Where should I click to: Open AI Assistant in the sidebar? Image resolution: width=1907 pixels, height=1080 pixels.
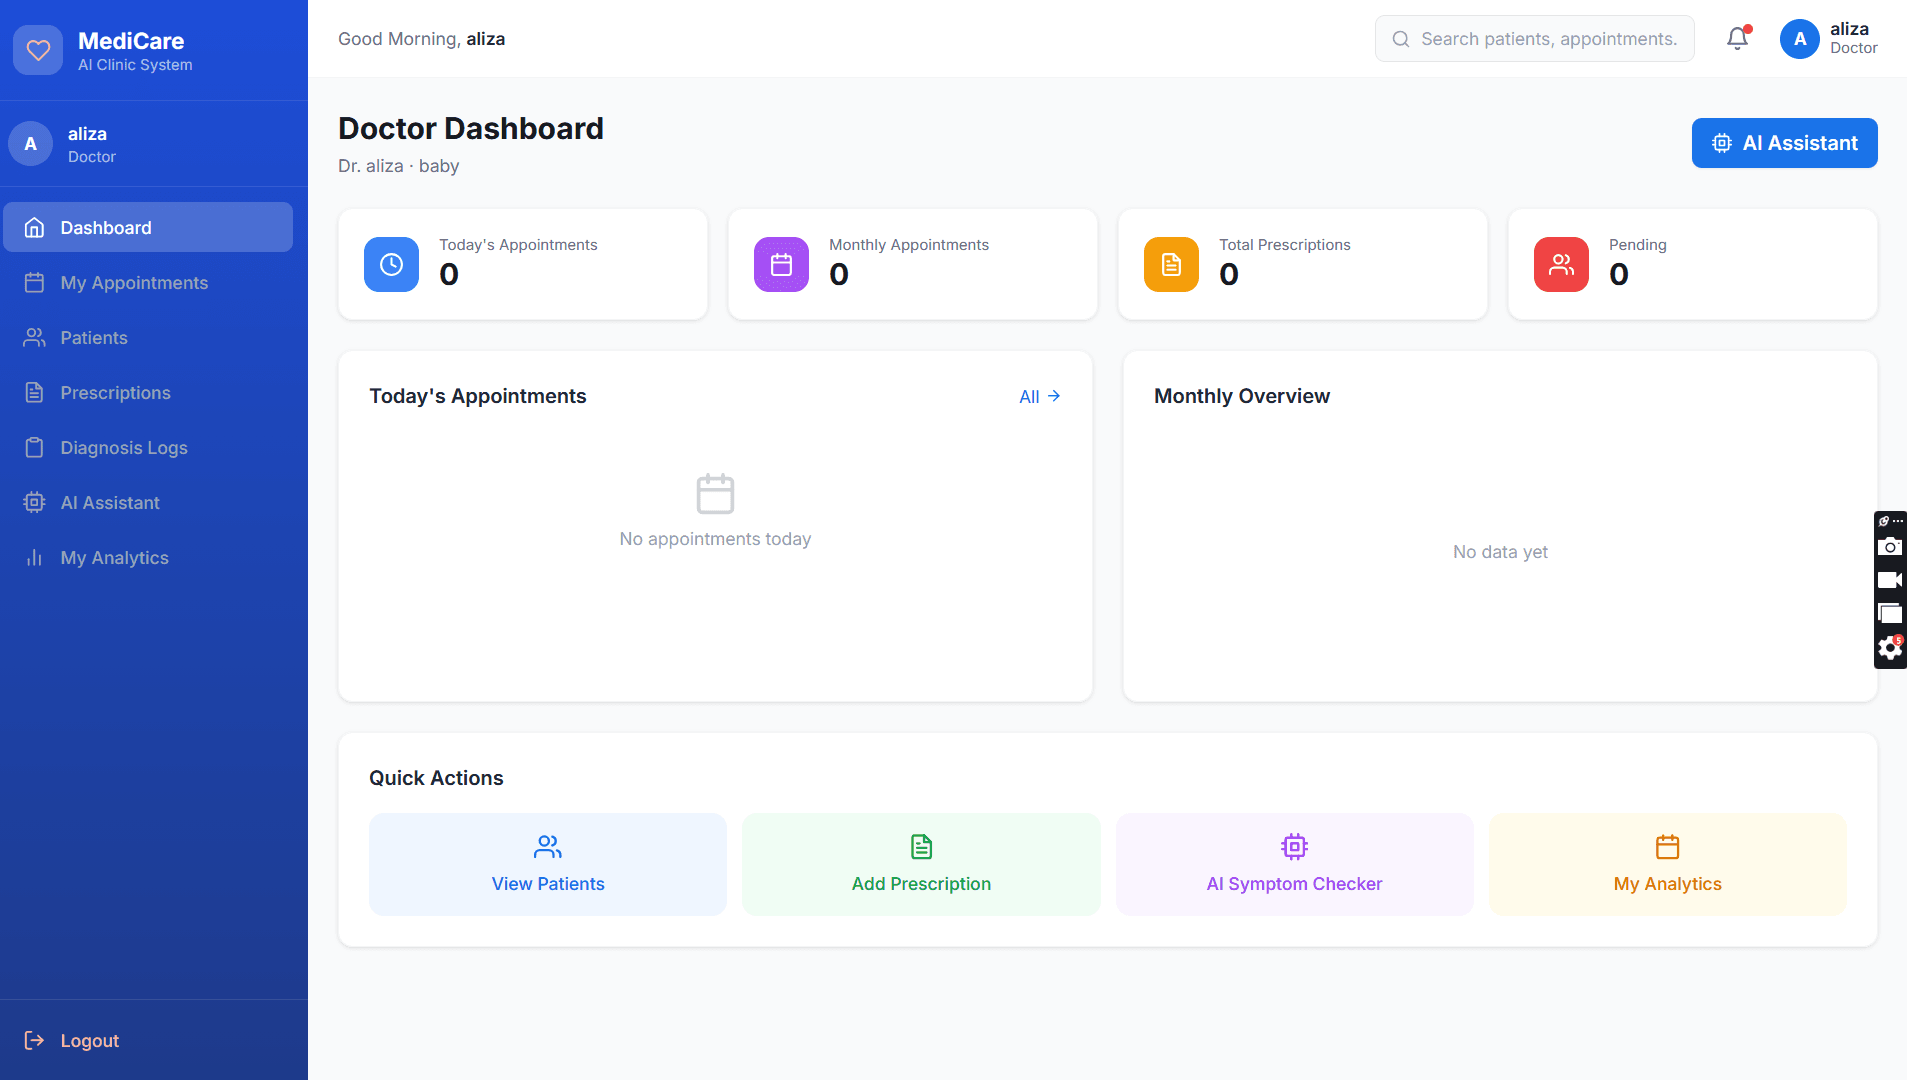click(148, 502)
